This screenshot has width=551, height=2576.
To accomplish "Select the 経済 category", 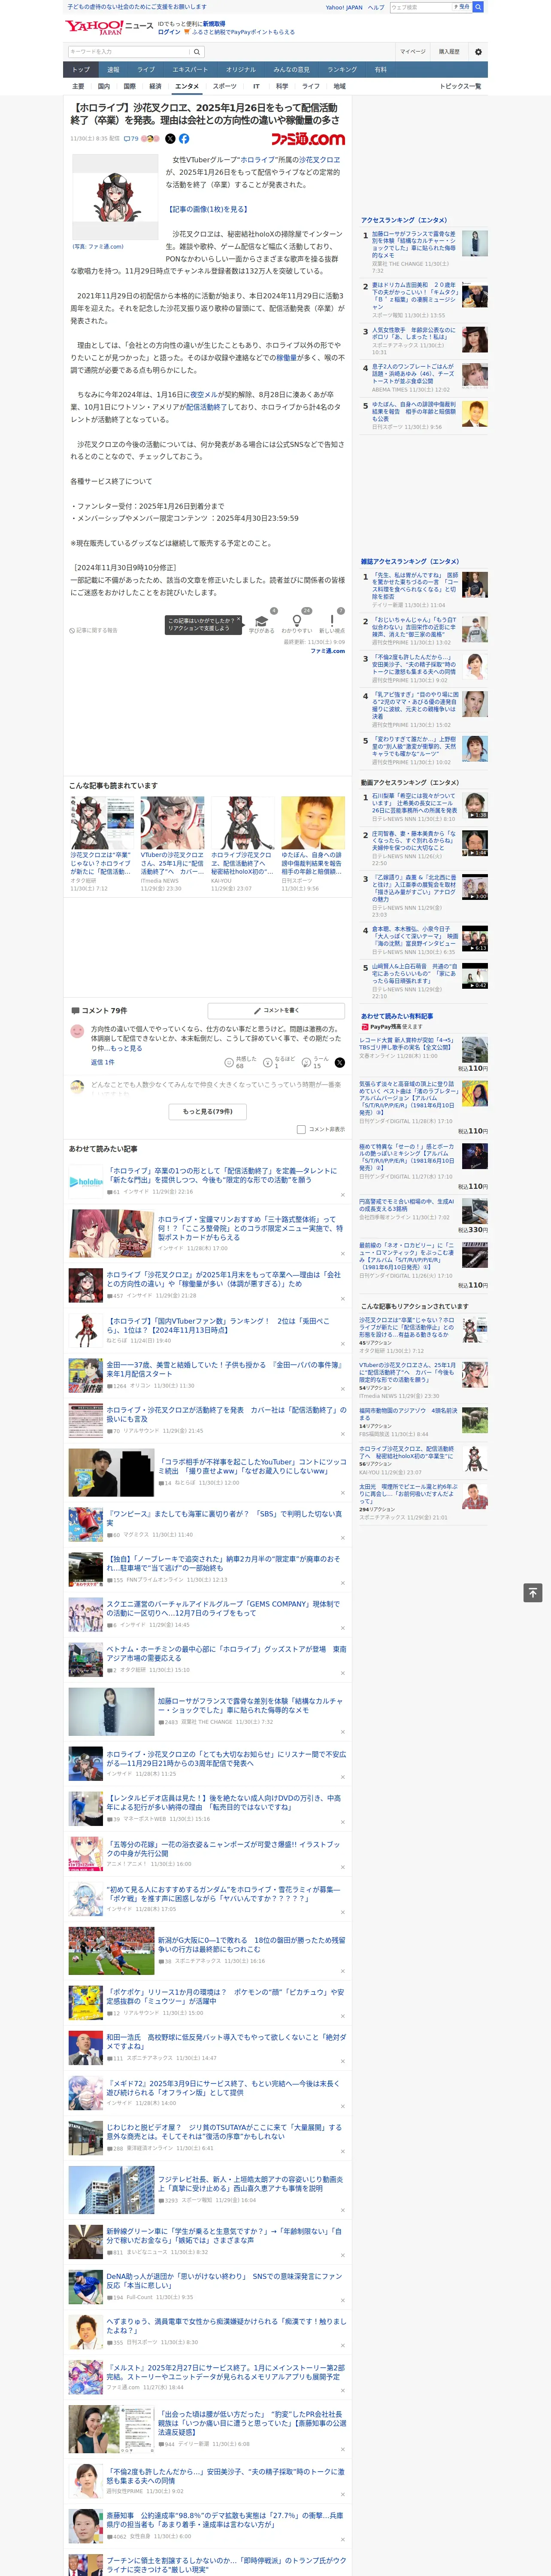I will tap(155, 86).
